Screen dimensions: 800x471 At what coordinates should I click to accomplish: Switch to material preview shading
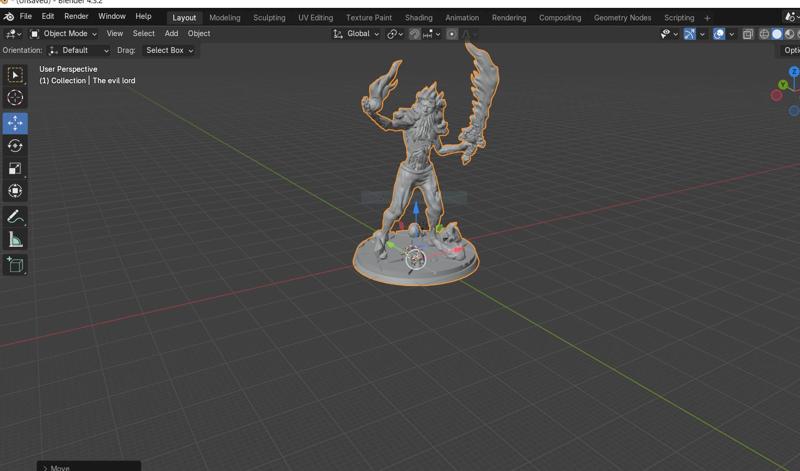(x=789, y=34)
